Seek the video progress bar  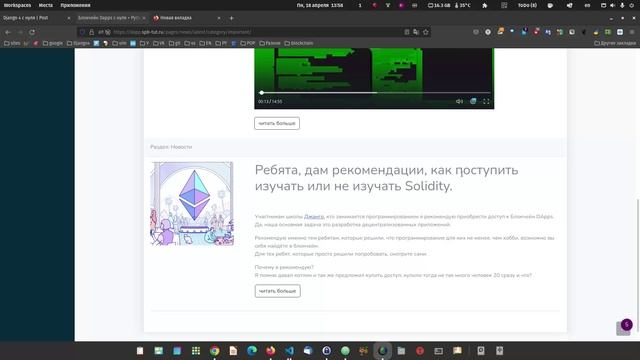point(374,93)
